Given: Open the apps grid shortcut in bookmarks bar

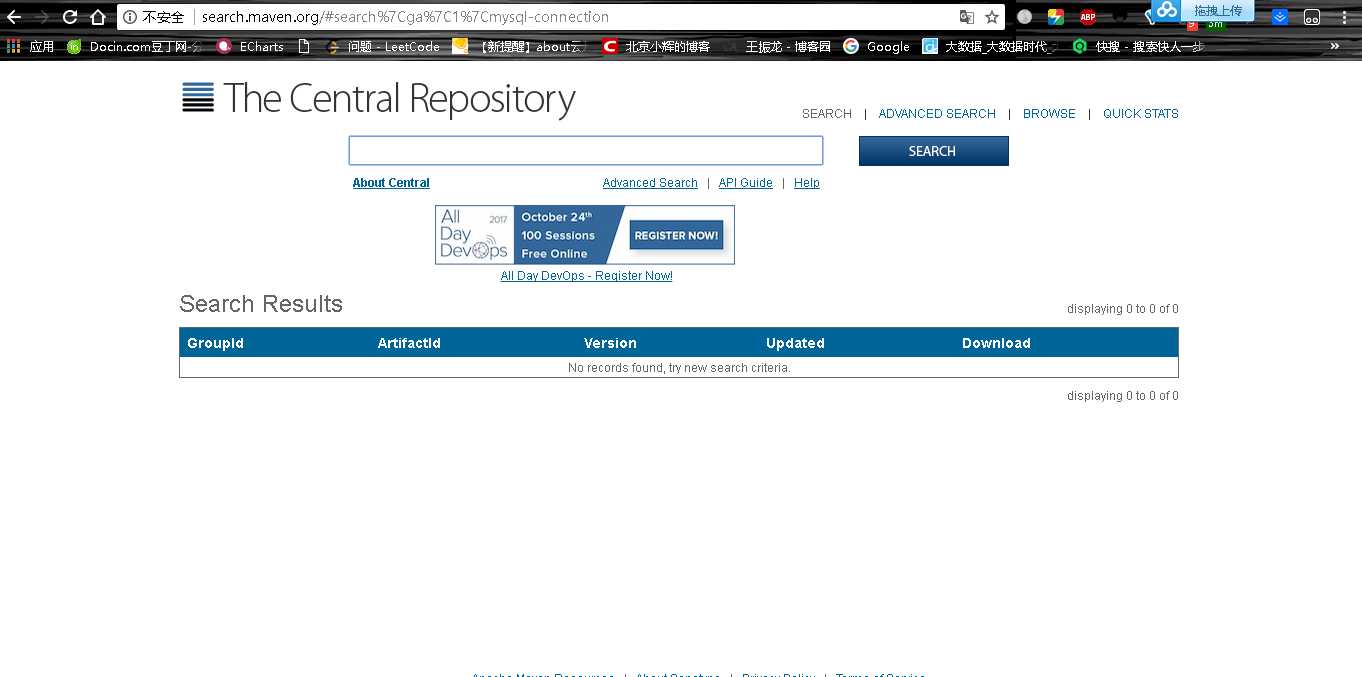Looking at the screenshot, I should coord(14,46).
